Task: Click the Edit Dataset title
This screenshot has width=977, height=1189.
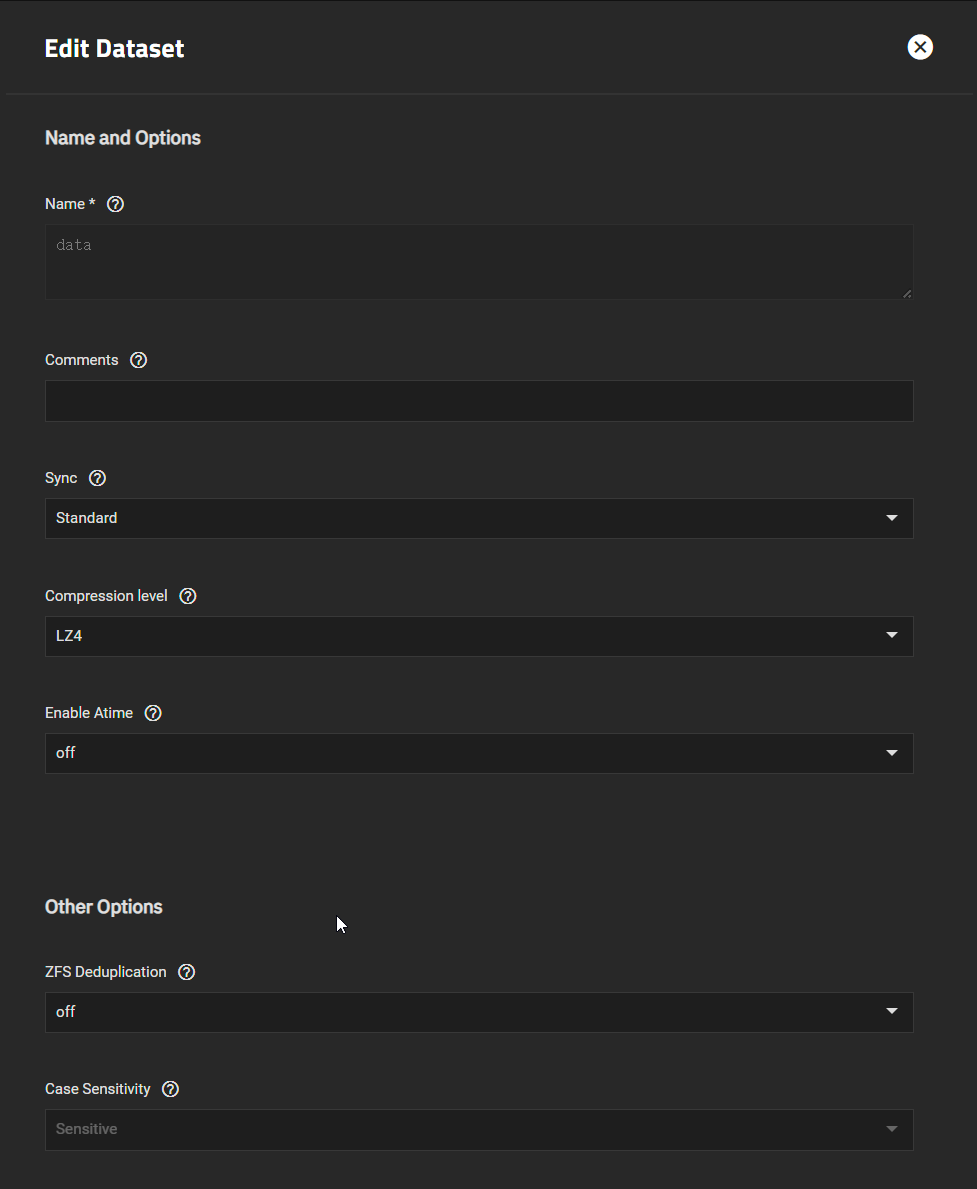Action: [115, 49]
